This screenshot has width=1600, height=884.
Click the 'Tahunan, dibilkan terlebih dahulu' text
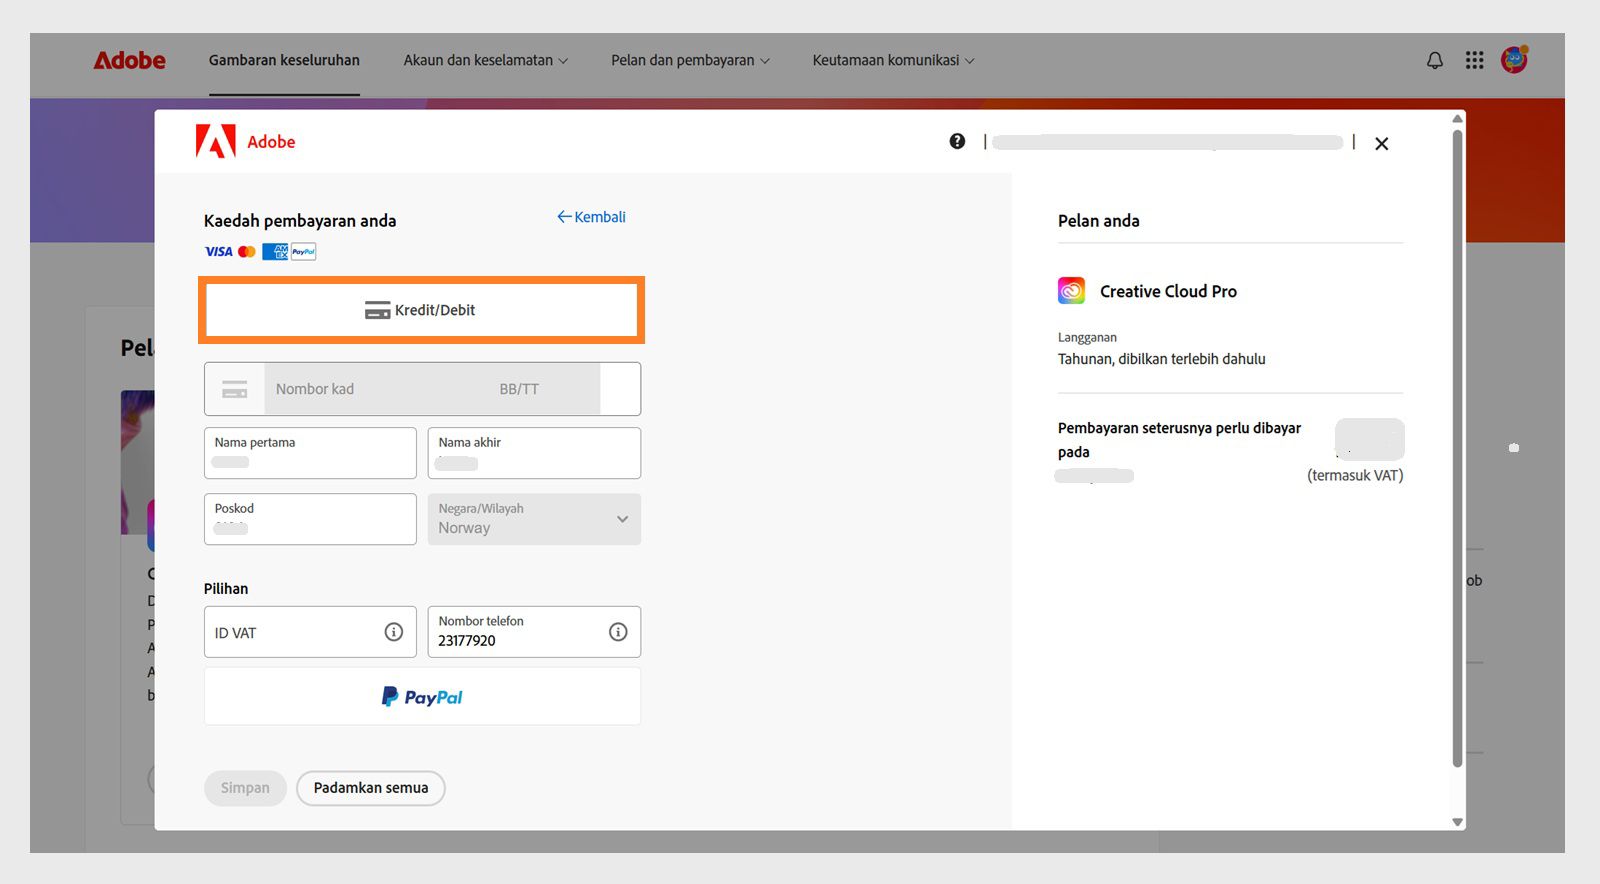click(x=1162, y=359)
